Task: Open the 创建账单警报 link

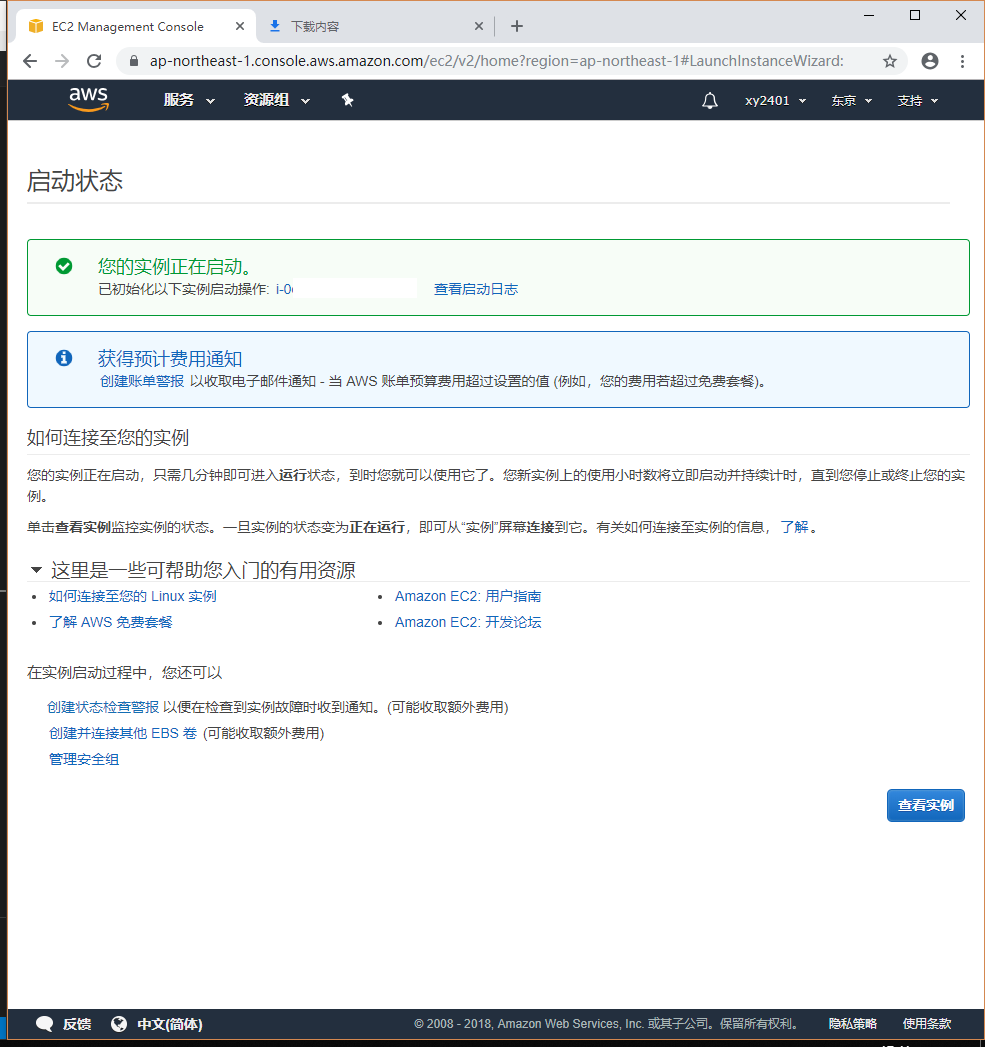Action: pos(142,381)
